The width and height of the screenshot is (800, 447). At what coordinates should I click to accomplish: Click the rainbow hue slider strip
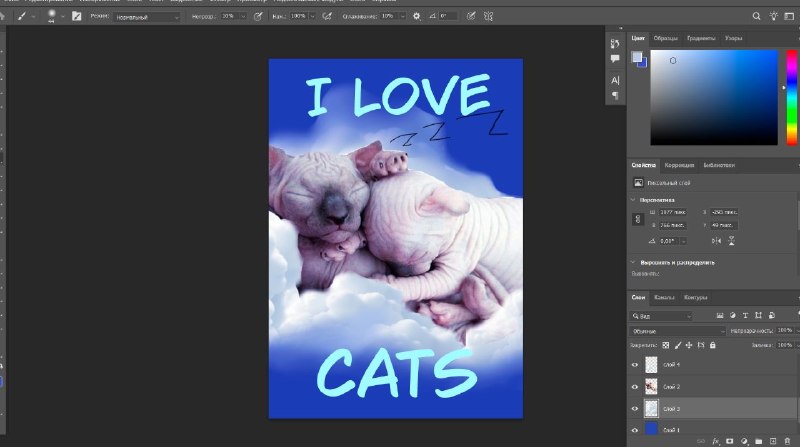point(791,97)
